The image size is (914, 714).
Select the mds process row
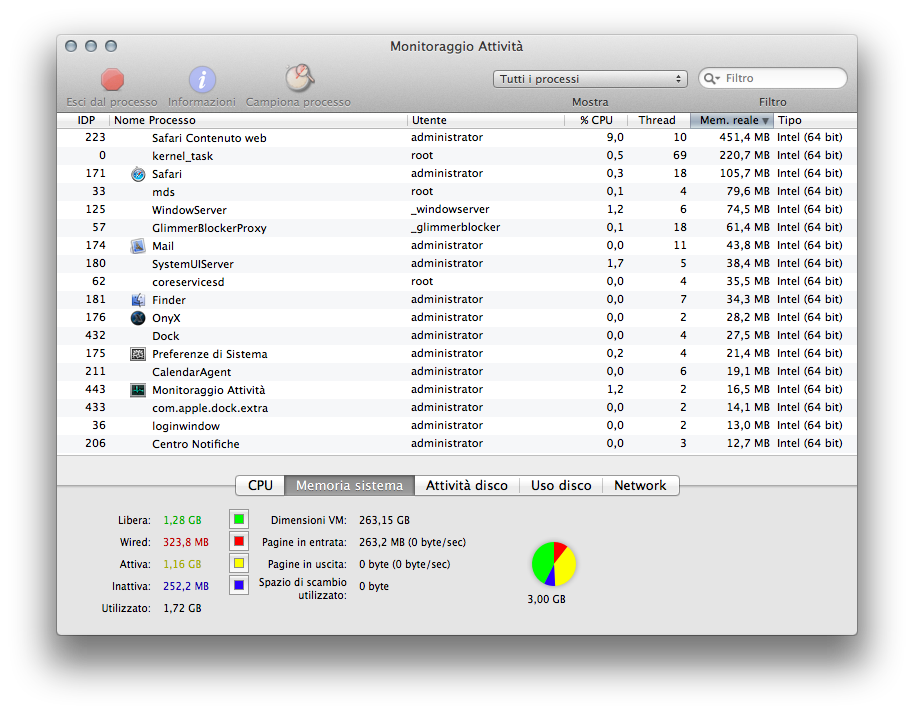point(457,192)
